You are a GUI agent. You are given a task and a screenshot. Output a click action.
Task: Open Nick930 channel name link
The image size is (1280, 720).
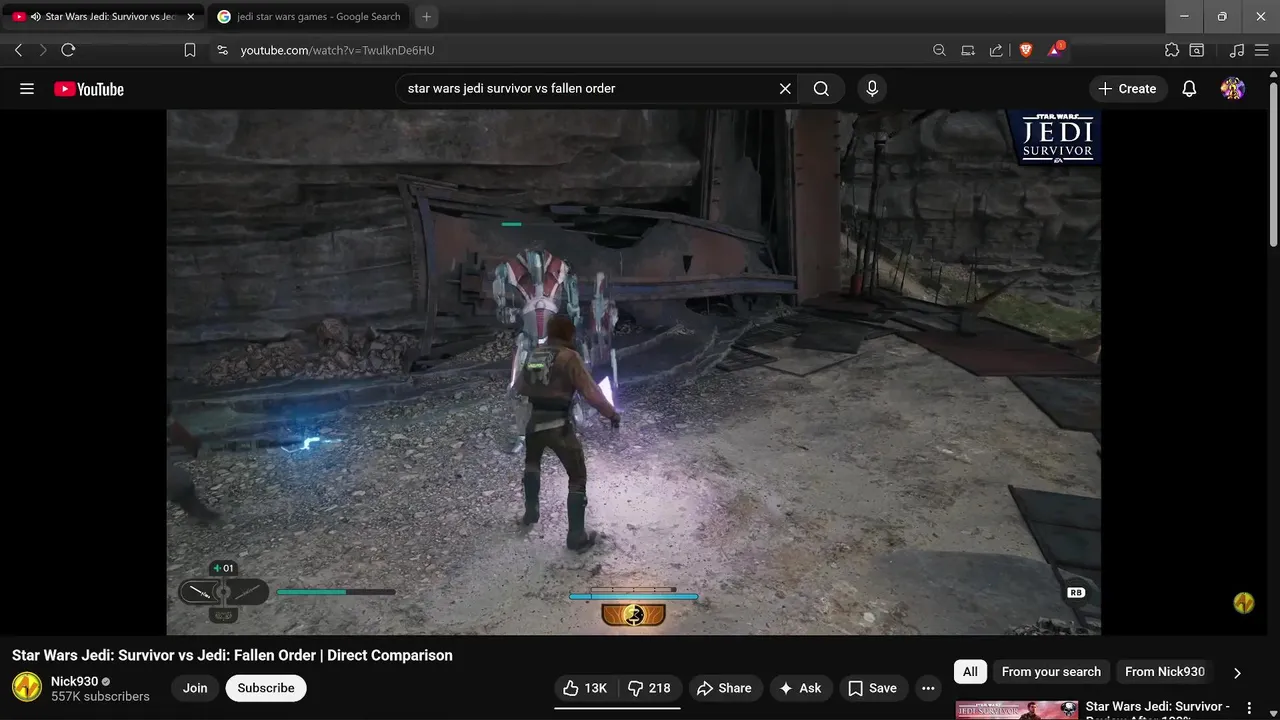click(75, 681)
